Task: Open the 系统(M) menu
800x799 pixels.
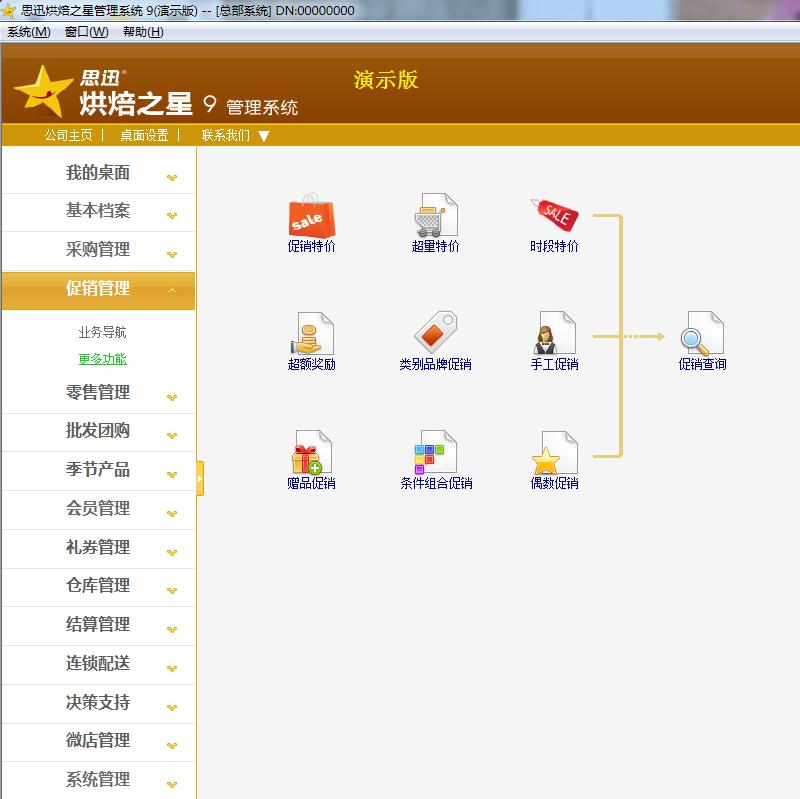Action: tap(29, 32)
